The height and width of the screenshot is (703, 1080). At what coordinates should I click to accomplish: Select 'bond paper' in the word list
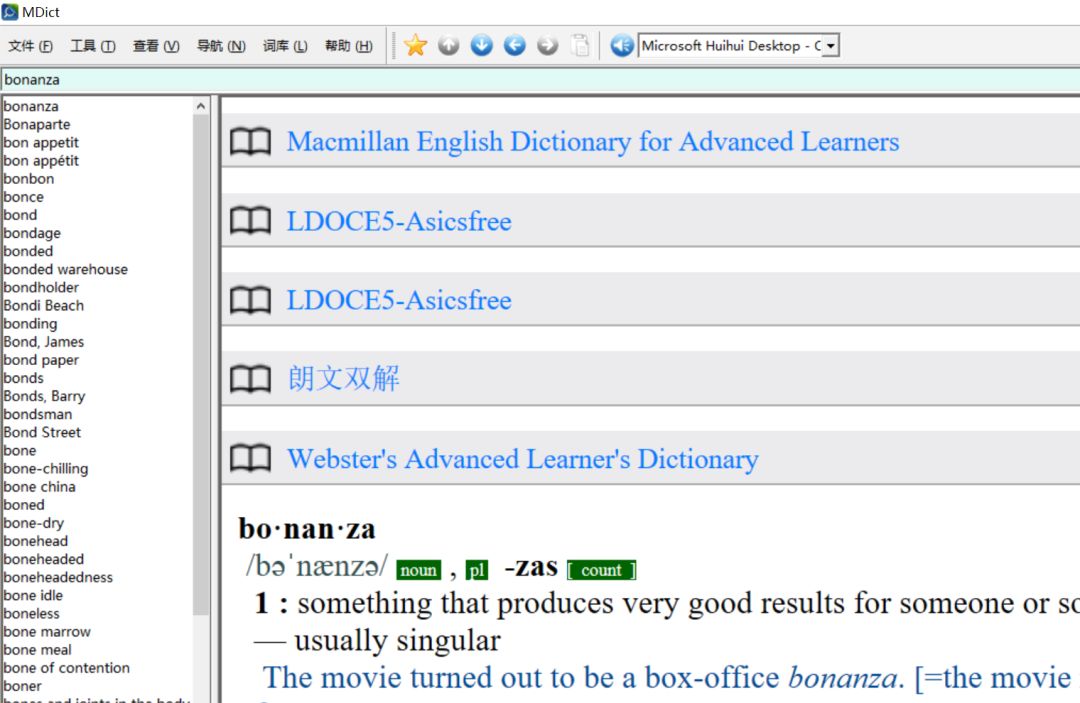pos(41,360)
